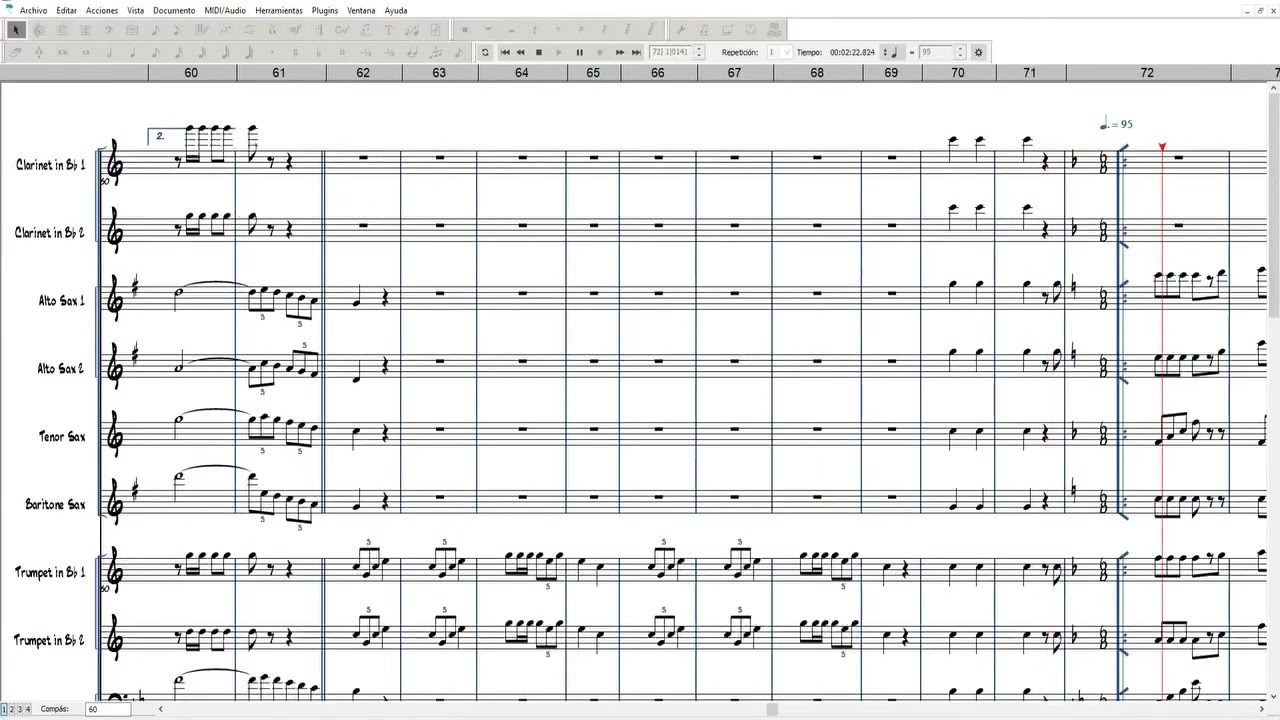Pause playback
This screenshot has width=1280, height=720.
click(580, 52)
